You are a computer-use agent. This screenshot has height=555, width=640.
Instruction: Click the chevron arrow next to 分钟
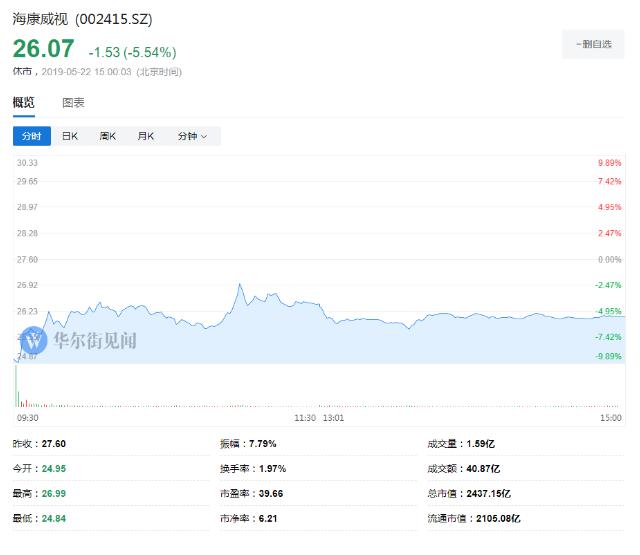click(205, 137)
